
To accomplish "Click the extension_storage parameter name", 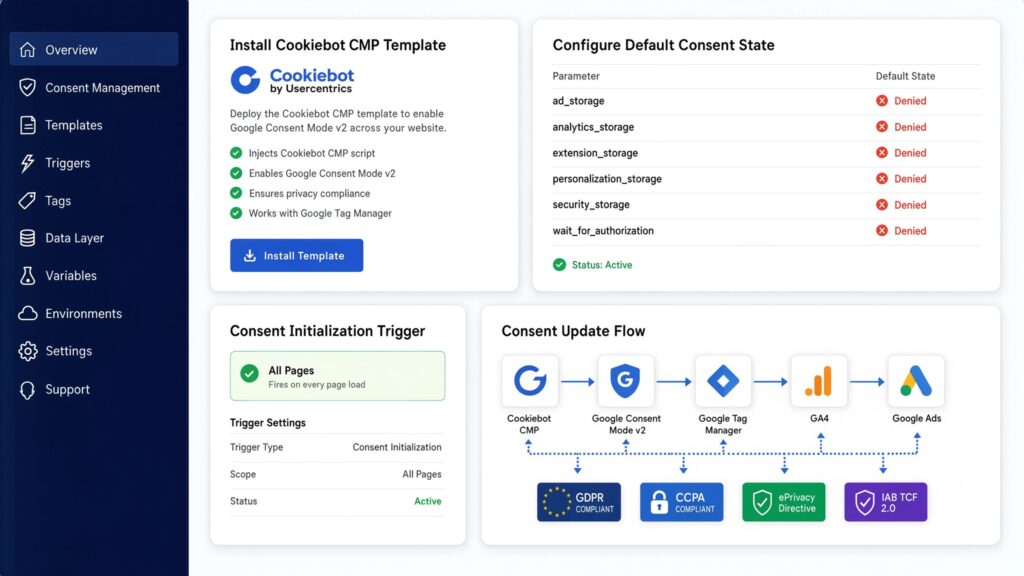I will 595,153.
